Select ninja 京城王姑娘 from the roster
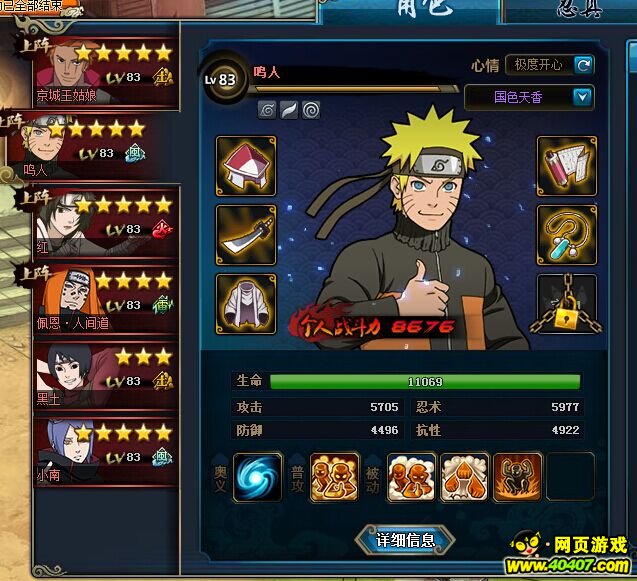 [x=106, y=73]
